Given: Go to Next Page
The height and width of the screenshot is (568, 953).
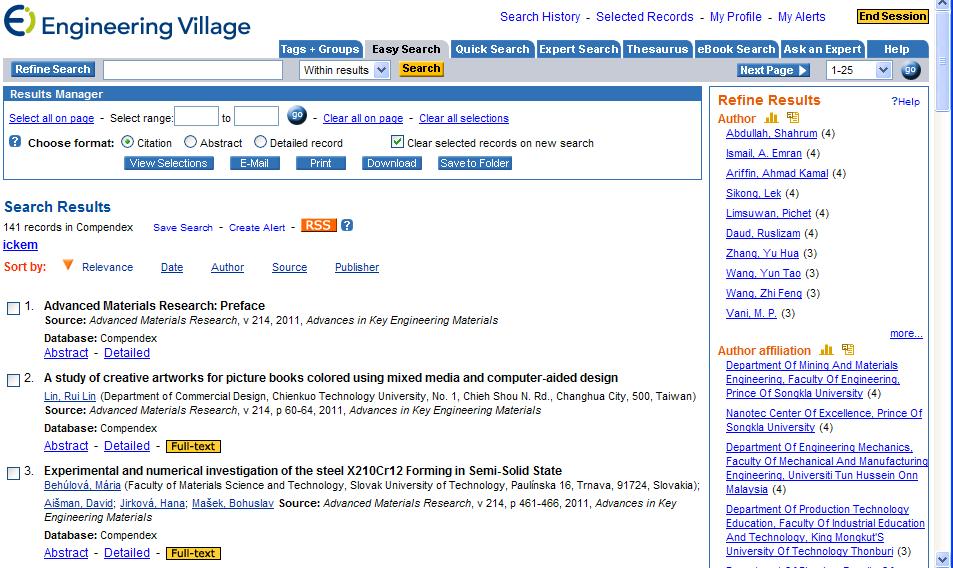Looking at the screenshot, I should (x=773, y=70).
